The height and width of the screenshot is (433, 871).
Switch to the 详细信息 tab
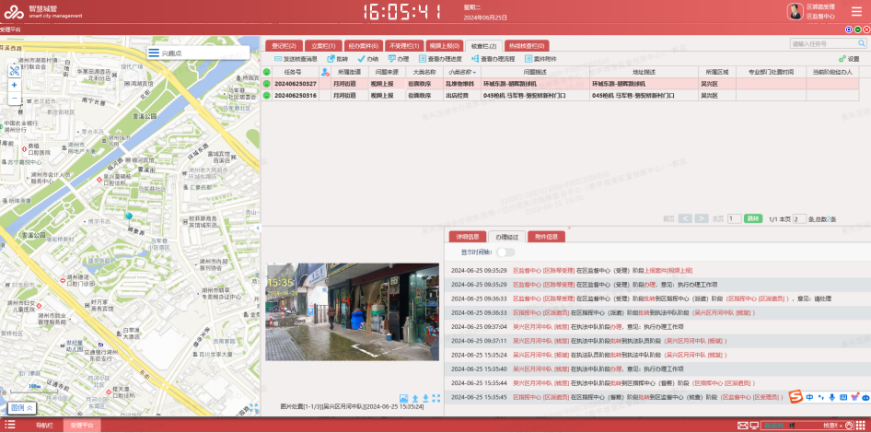(x=468, y=237)
